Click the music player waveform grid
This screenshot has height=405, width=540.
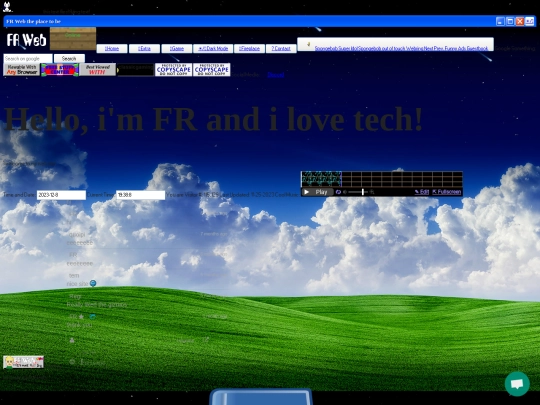382,179
